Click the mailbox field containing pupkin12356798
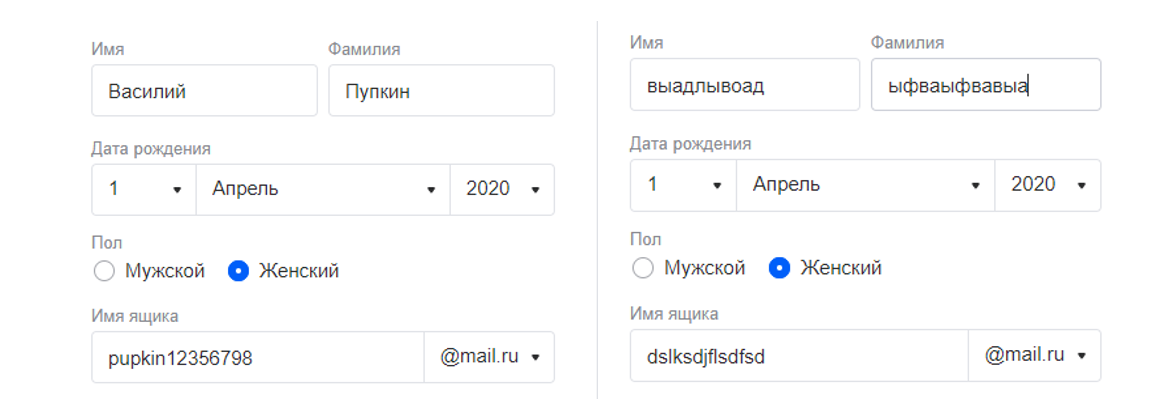 pos(257,357)
